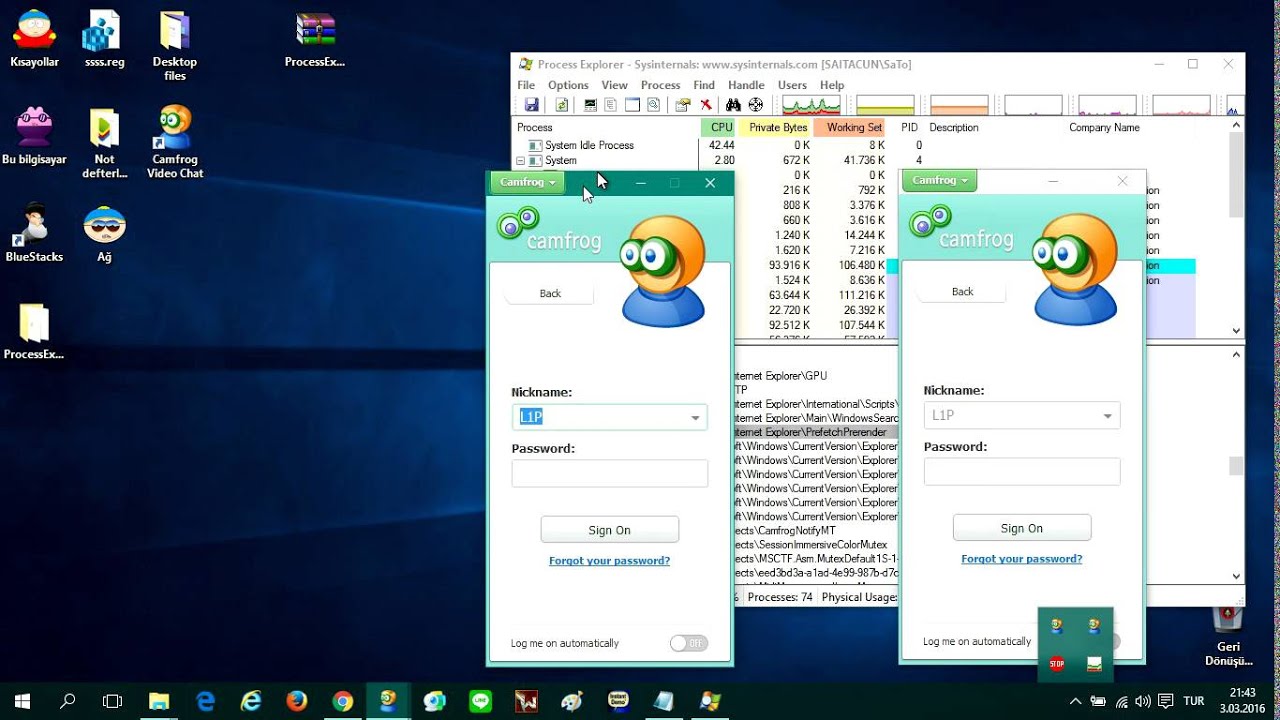The height and width of the screenshot is (720, 1280).
Task: Select Camfrog Video Chat desktop icon
Action: (x=175, y=144)
